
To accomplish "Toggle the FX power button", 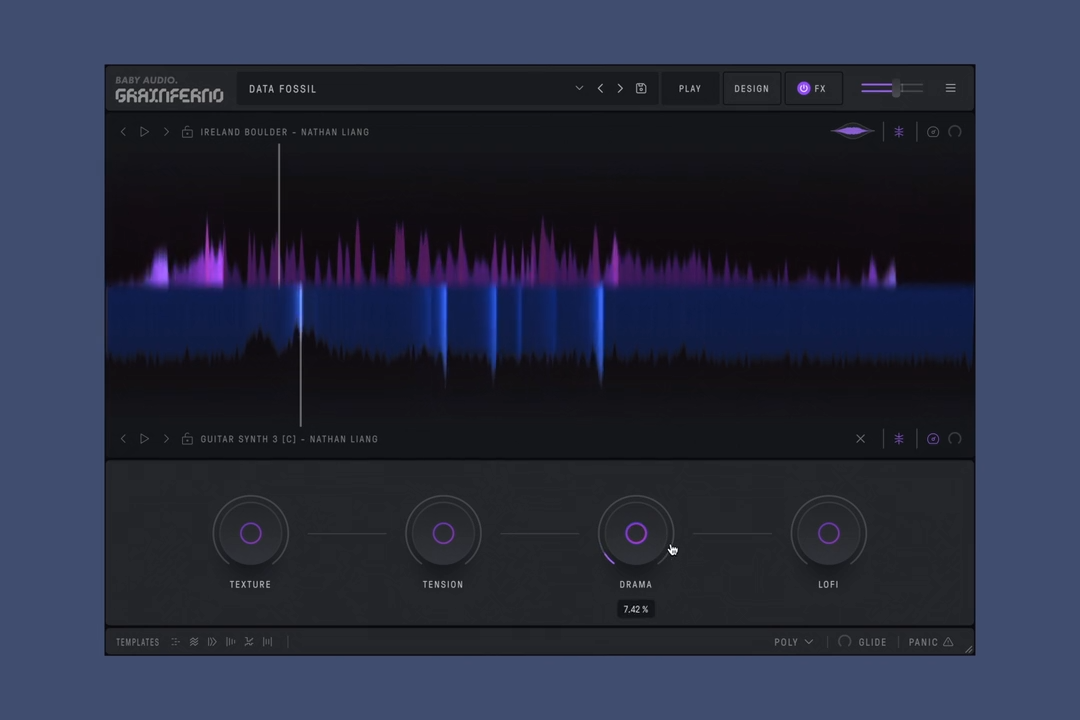I will (803, 88).
